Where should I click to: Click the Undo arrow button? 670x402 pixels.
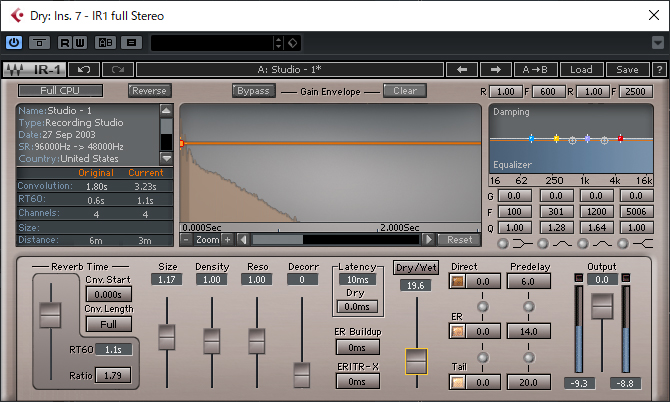(84, 70)
